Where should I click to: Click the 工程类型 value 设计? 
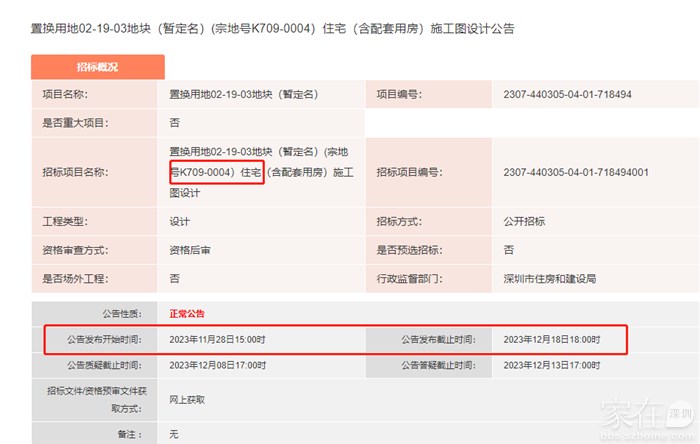click(180, 221)
